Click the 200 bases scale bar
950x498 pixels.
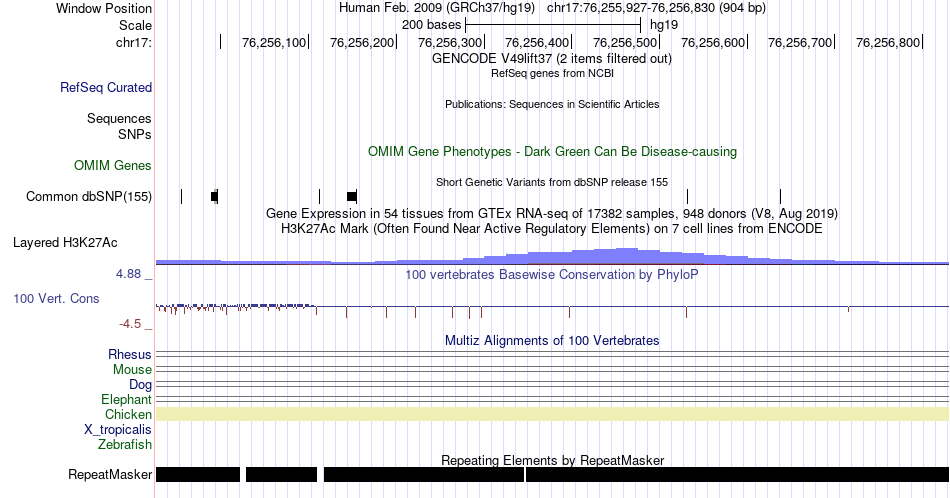(553, 25)
